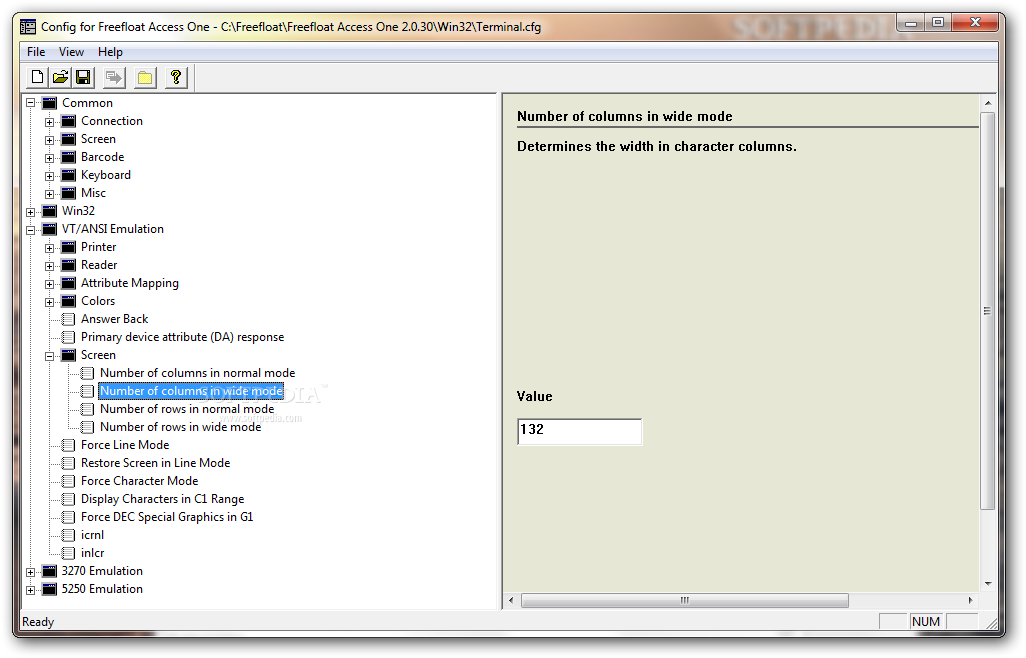Expand the Barcode node
The image size is (1026, 658).
tap(49, 158)
